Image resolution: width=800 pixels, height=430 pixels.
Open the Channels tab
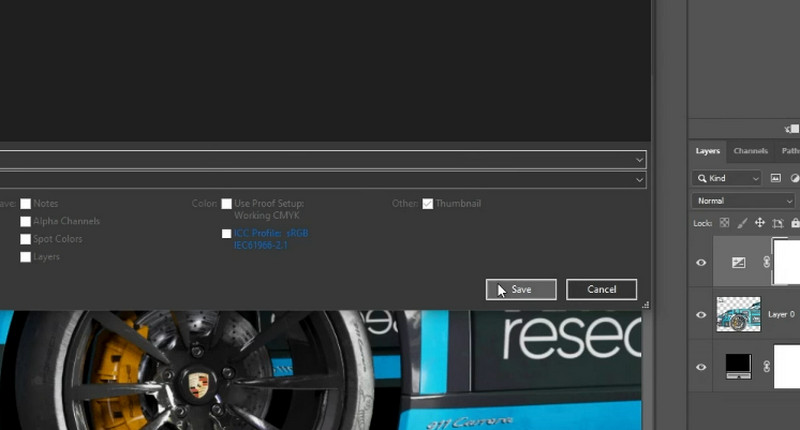point(751,151)
